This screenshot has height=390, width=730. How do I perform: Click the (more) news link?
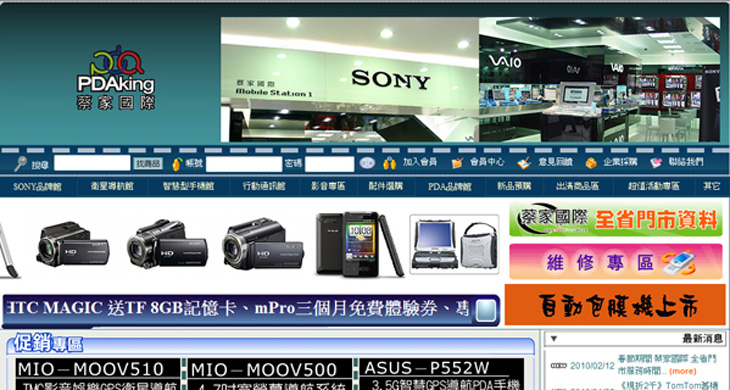tap(683, 371)
